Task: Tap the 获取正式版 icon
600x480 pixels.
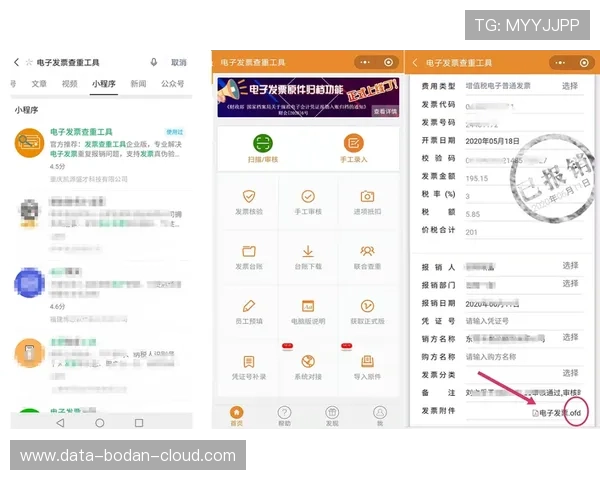Action: coord(367,306)
